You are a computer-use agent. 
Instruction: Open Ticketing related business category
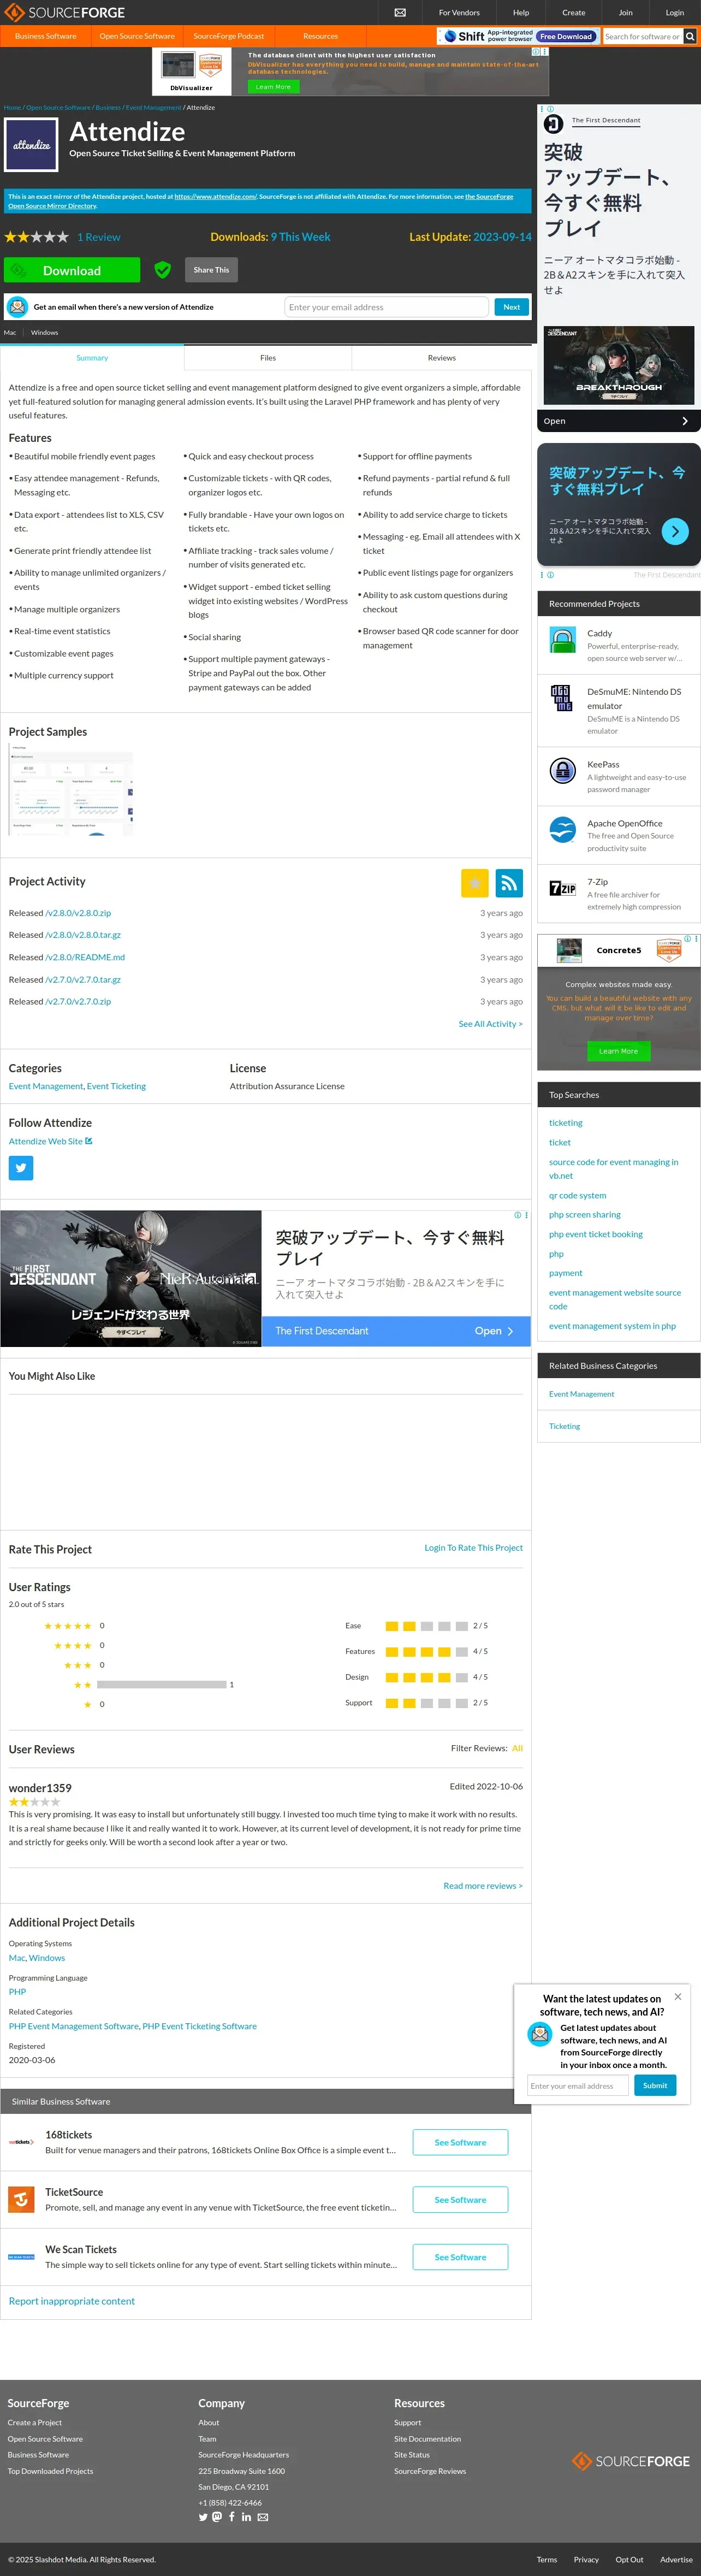coord(564,1426)
